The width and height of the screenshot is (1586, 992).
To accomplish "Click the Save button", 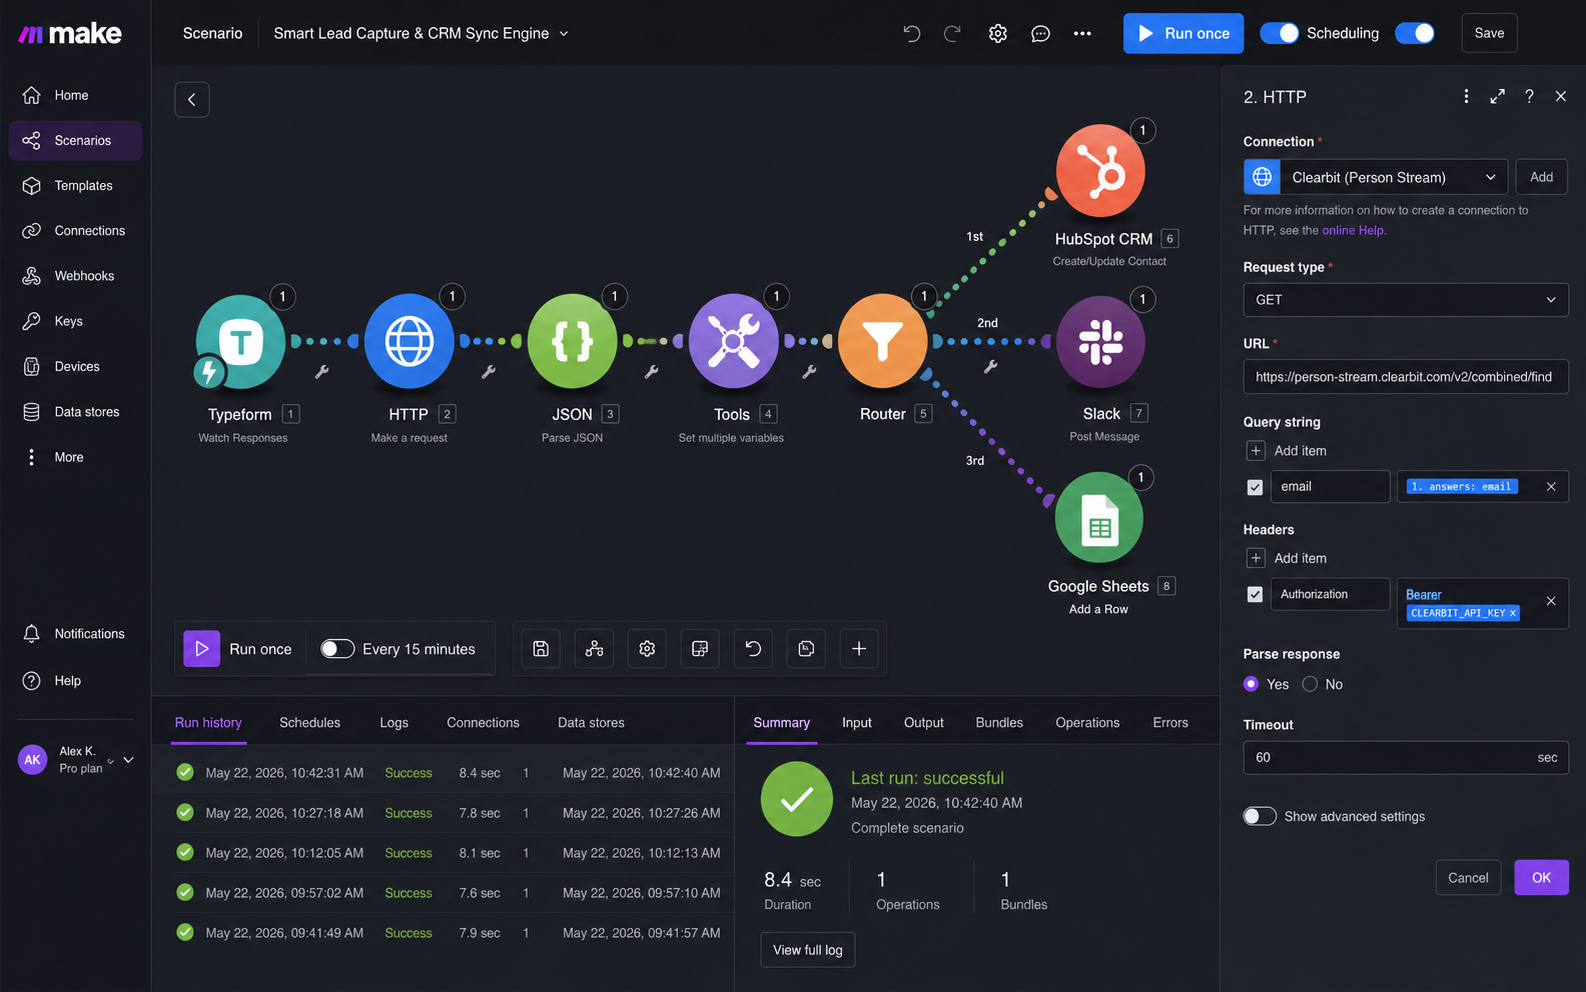I will [1489, 33].
